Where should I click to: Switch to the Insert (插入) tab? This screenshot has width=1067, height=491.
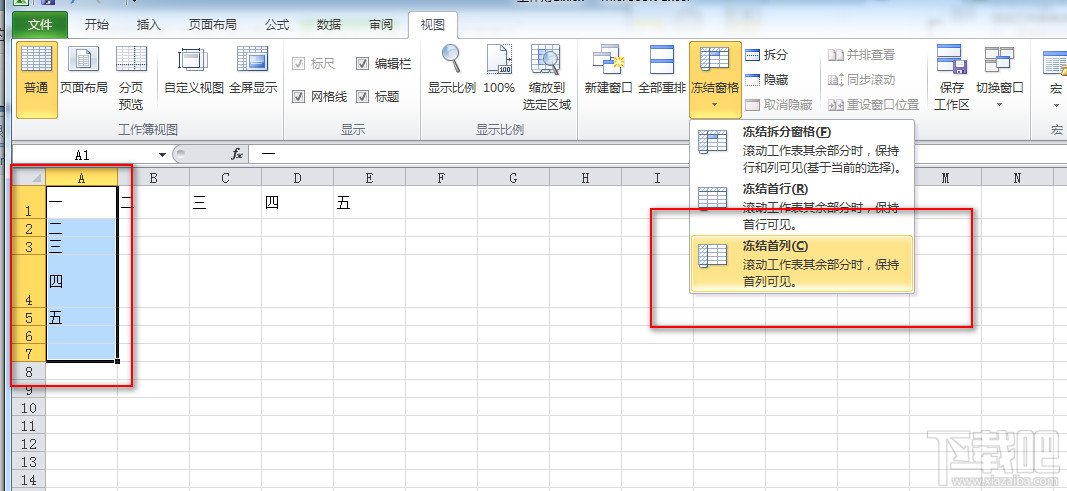tap(148, 25)
